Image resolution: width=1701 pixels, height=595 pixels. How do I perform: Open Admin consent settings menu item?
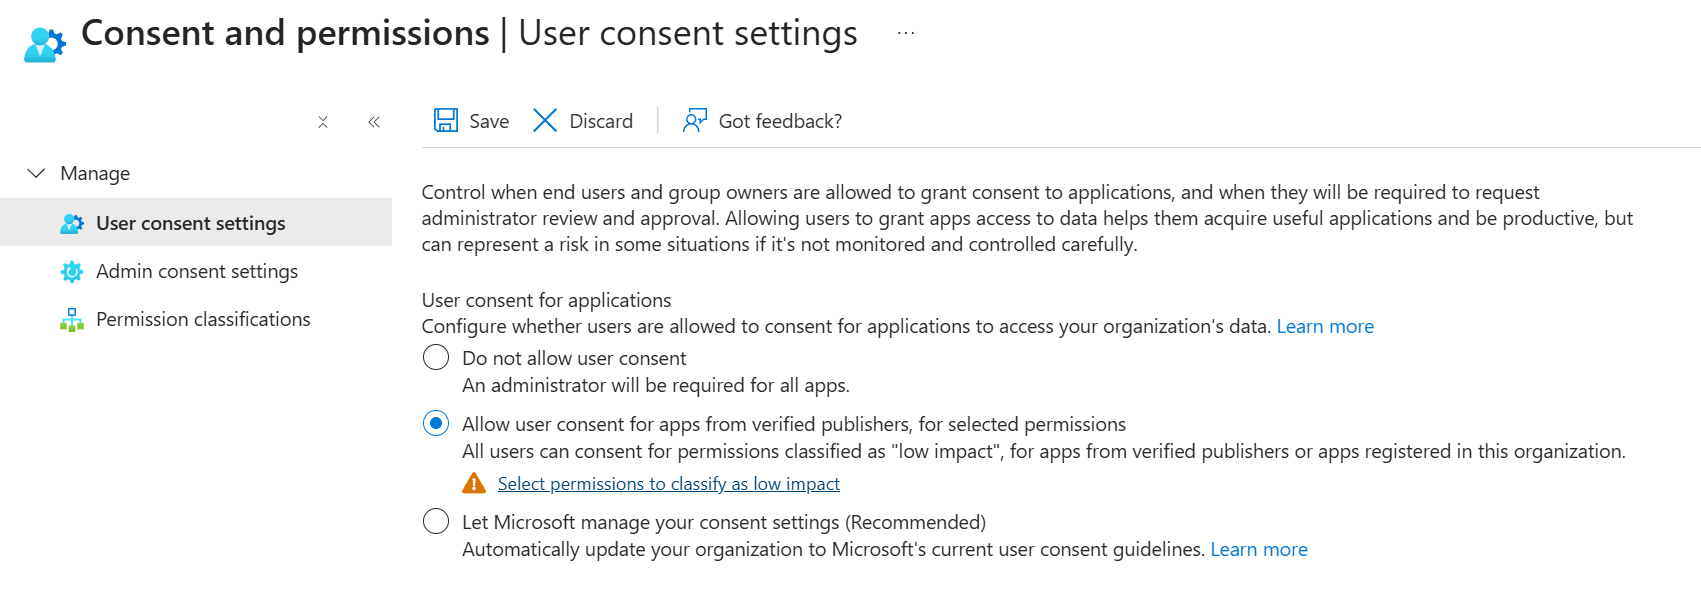(x=197, y=272)
